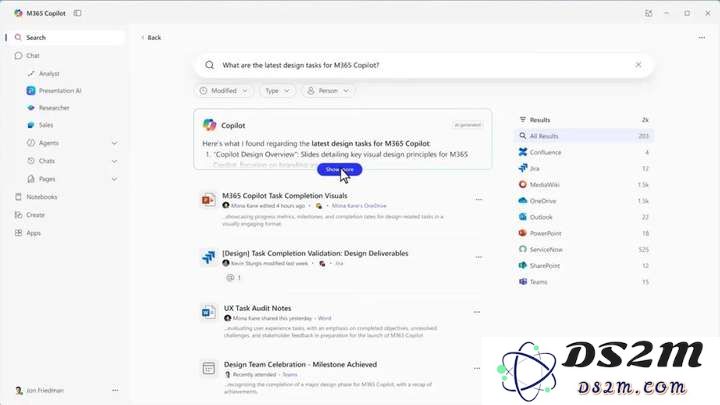Filter results by Outlook
The width and height of the screenshot is (720, 405).
click(x=584, y=217)
